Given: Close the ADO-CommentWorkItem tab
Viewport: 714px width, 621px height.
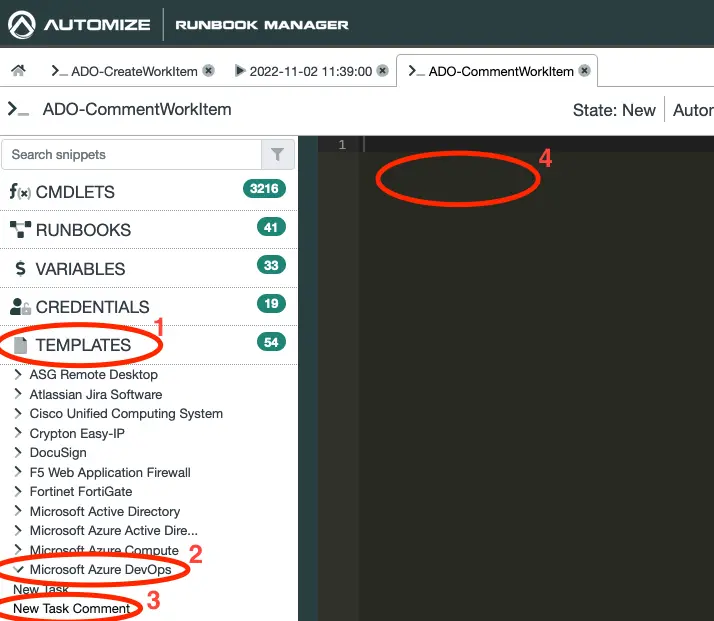Looking at the screenshot, I should click(584, 71).
